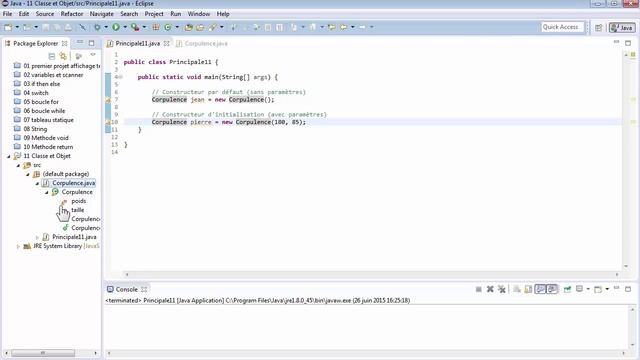Image resolution: width=640 pixels, height=360 pixels.
Task: Click line 10 warning marker in gutter
Action: point(108,122)
